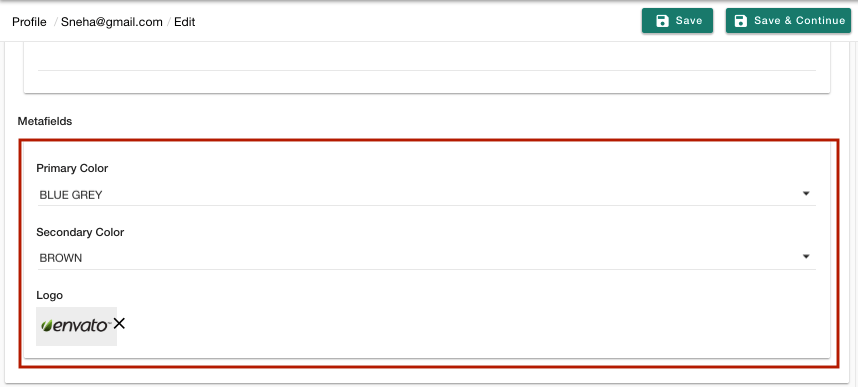The image size is (858, 387).
Task: Go to Profile breadcrumb
Action: pyautogui.click(x=29, y=22)
